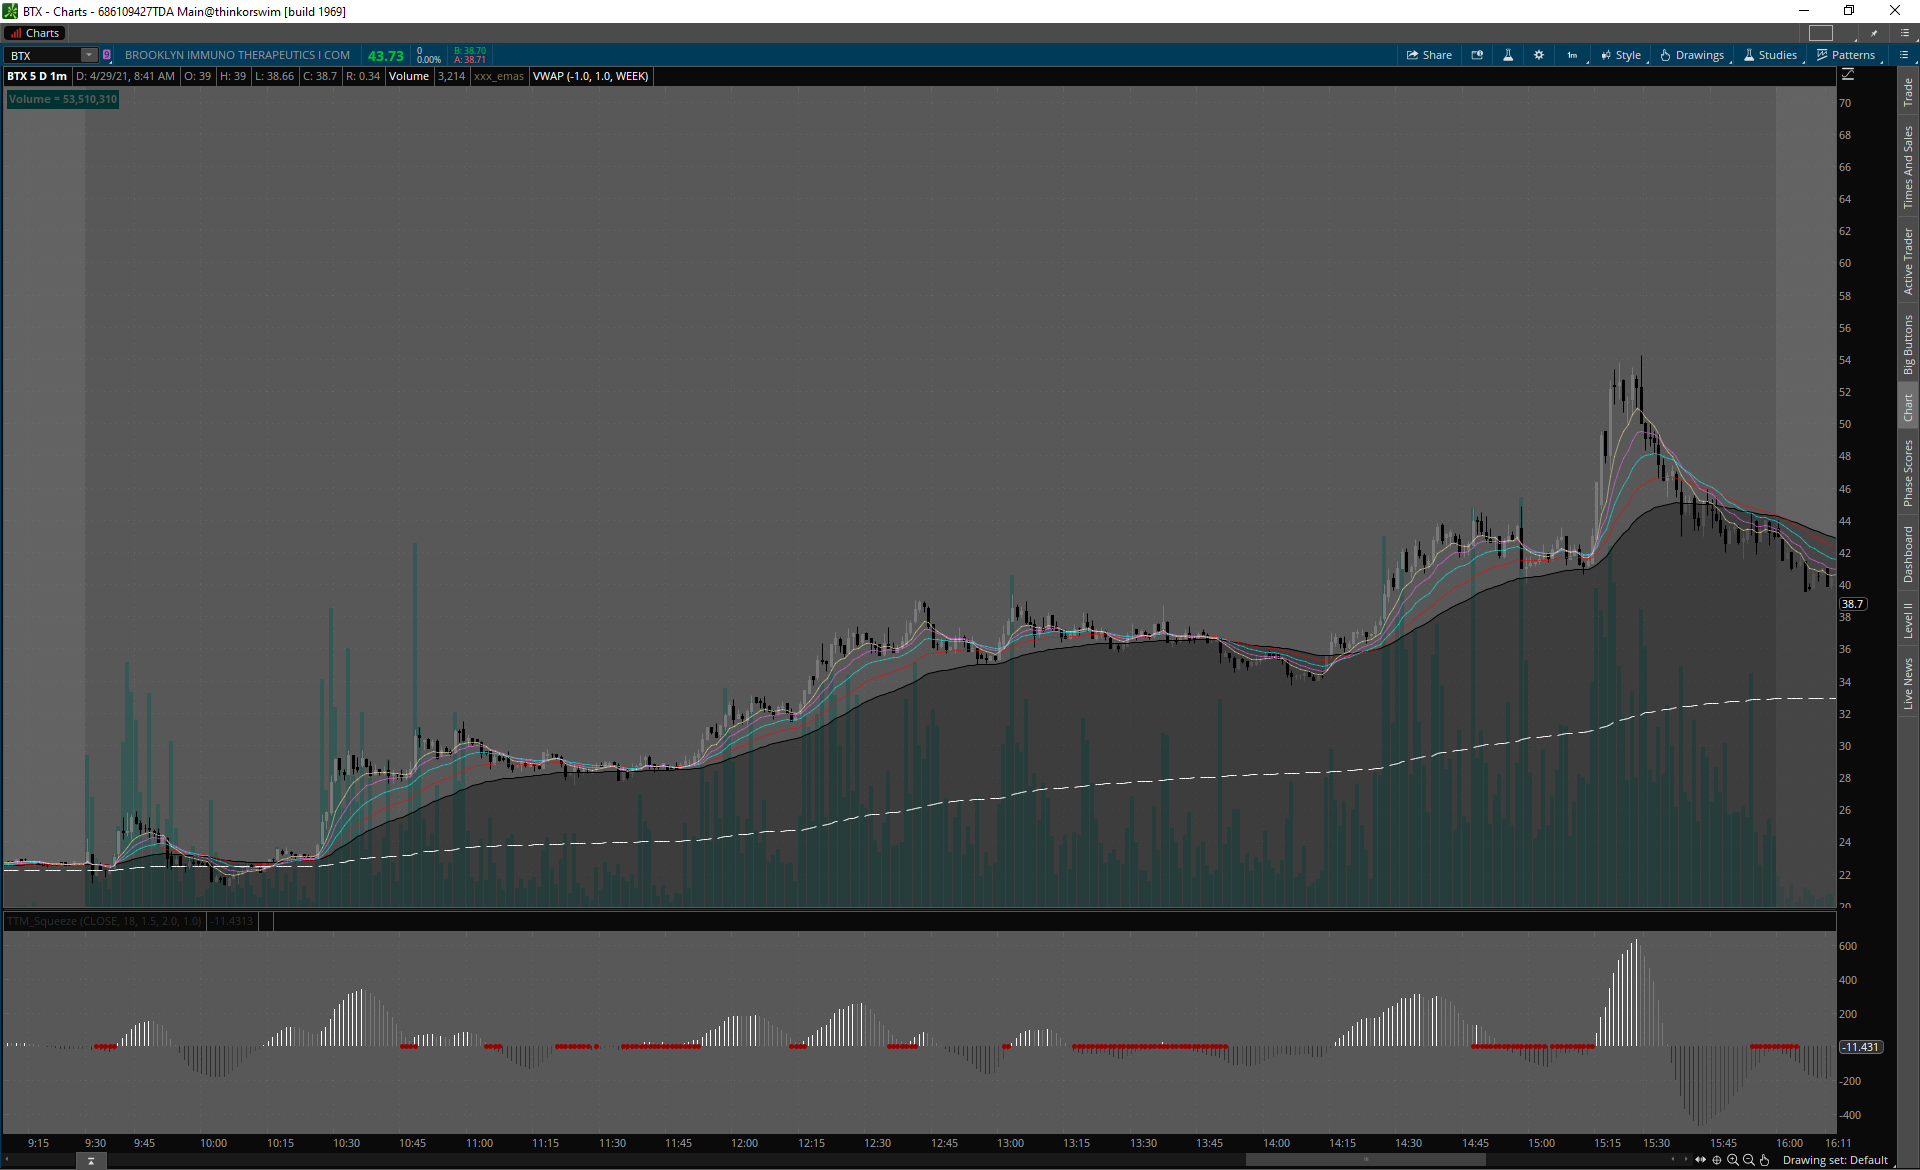Click the flask Edit Studies icon
Screen dimensions: 1920x1170
pyautogui.click(x=1508, y=55)
